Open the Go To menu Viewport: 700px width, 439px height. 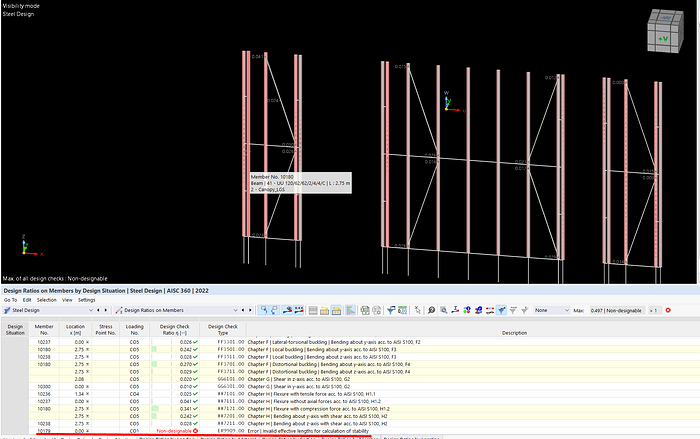[x=10, y=300]
